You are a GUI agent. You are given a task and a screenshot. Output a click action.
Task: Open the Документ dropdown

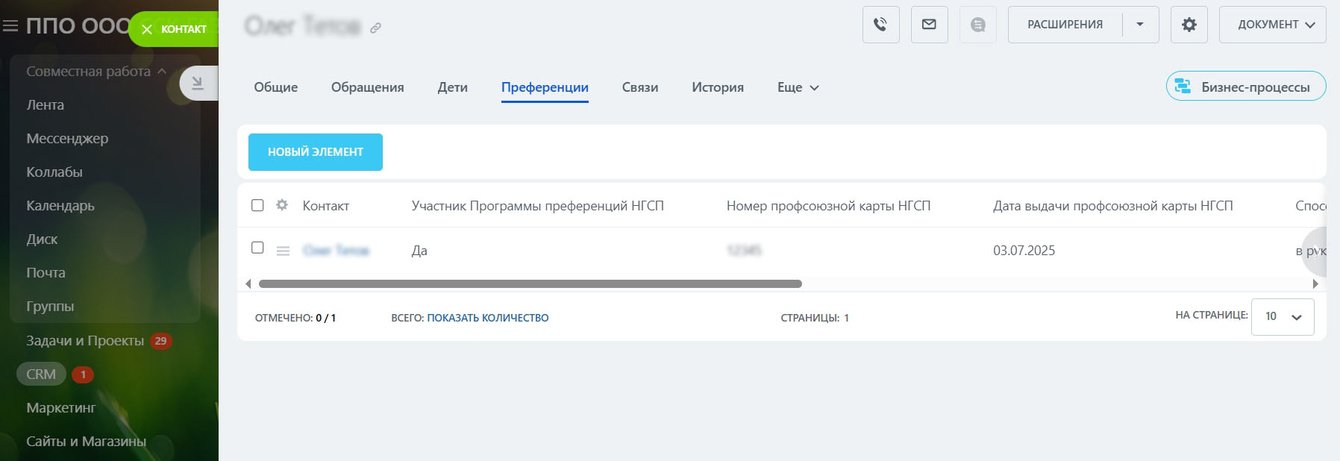pyautogui.click(x=1272, y=25)
